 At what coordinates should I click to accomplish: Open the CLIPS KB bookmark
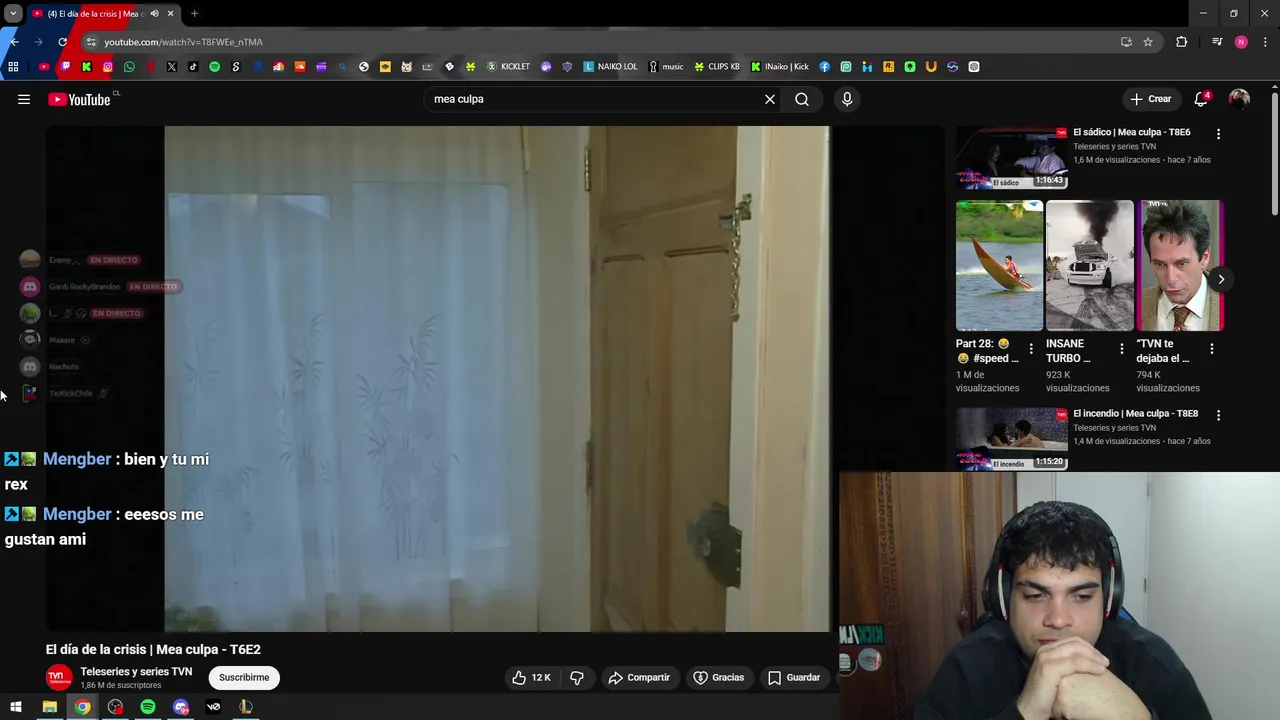(x=717, y=67)
